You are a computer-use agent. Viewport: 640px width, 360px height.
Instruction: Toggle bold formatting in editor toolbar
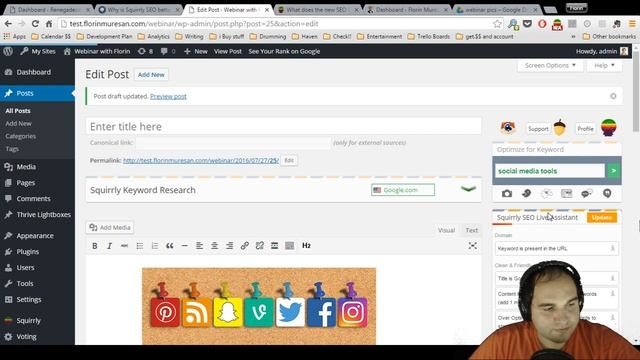tap(95, 246)
